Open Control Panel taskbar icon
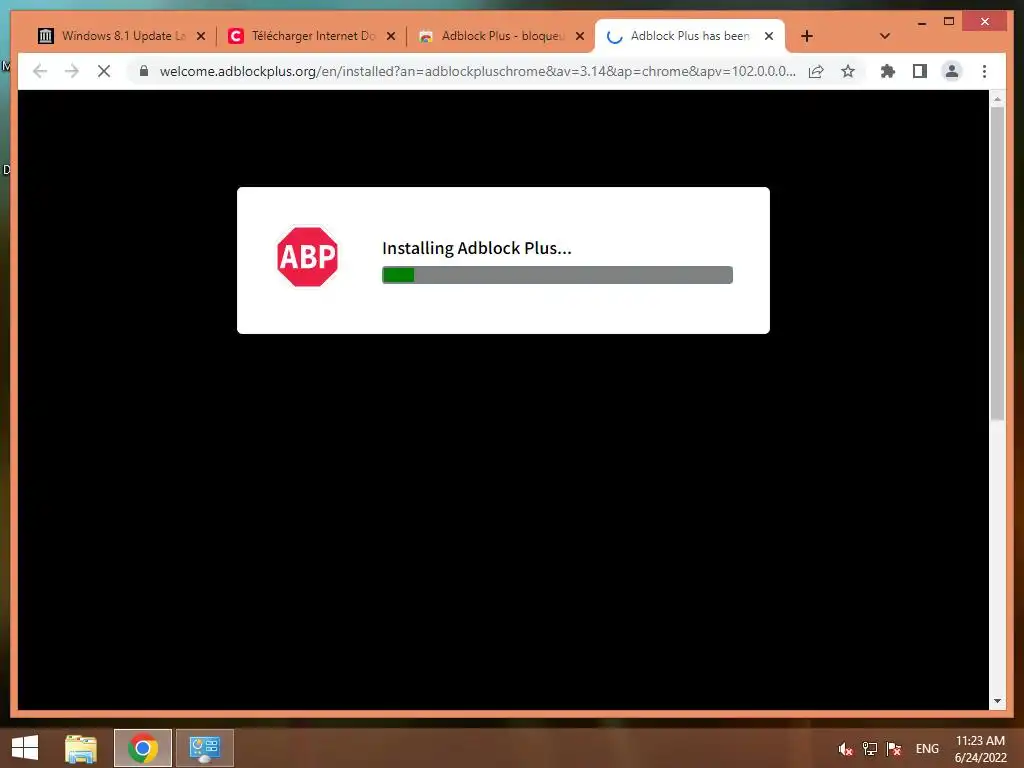The width and height of the screenshot is (1024, 768). point(204,748)
